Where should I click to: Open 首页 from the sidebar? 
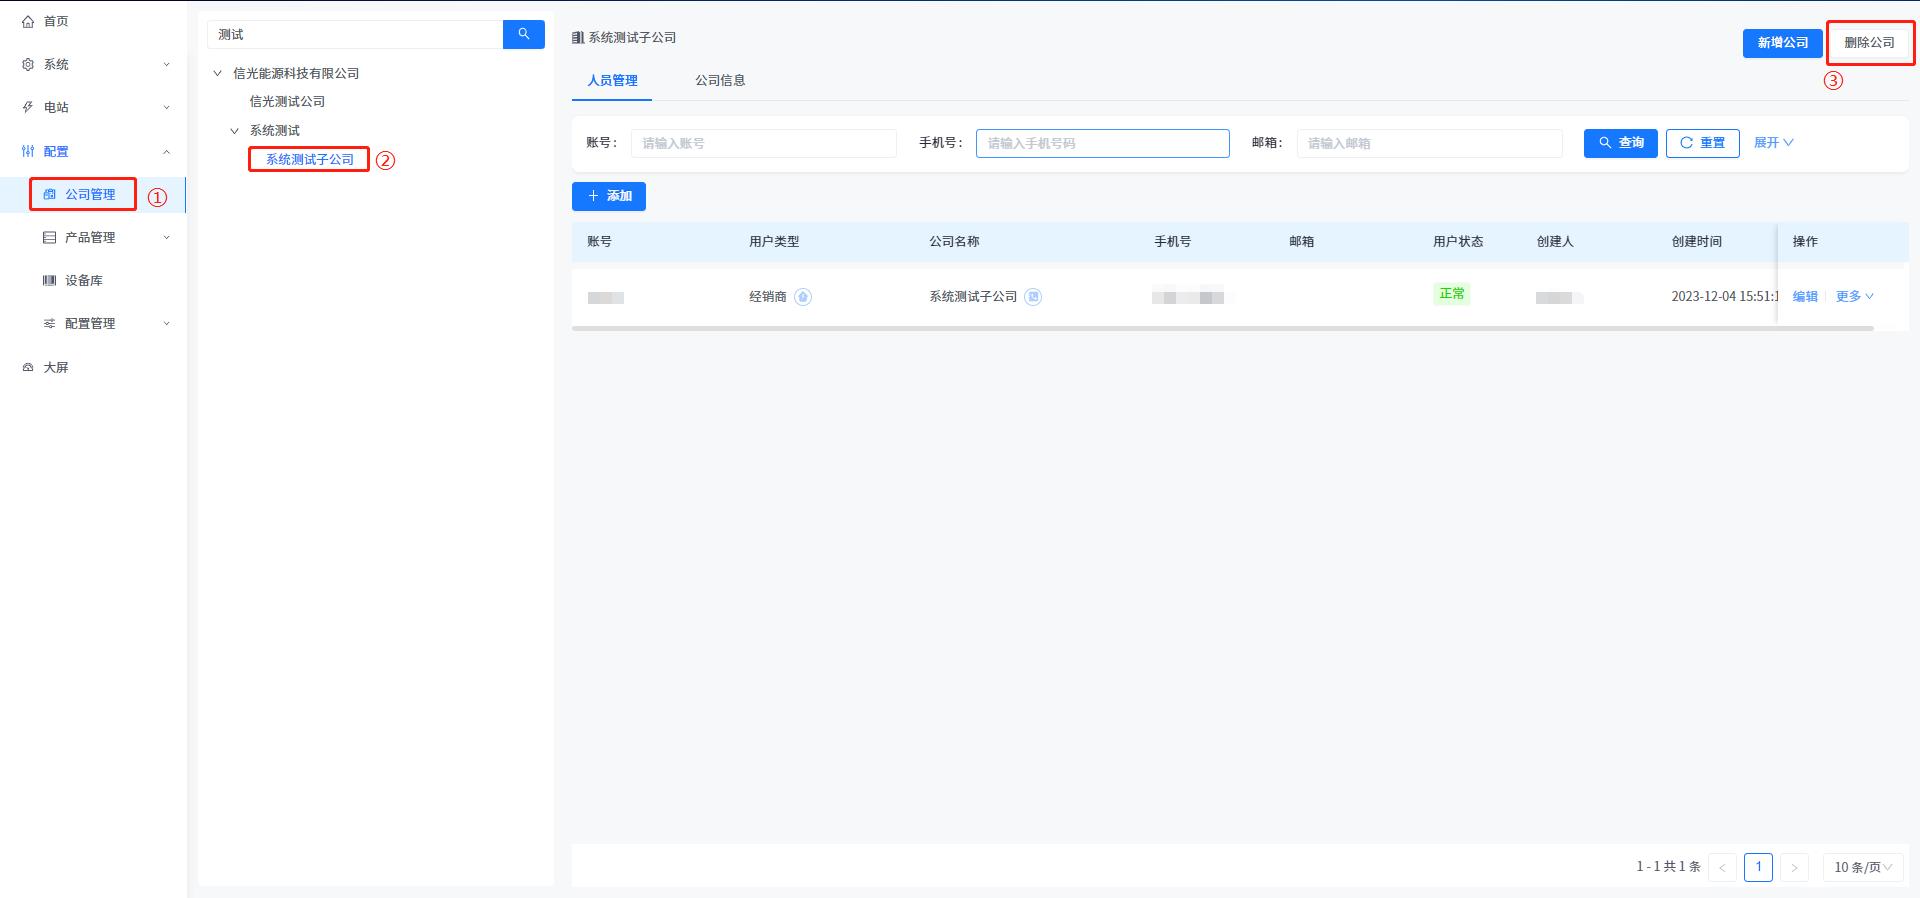point(56,21)
